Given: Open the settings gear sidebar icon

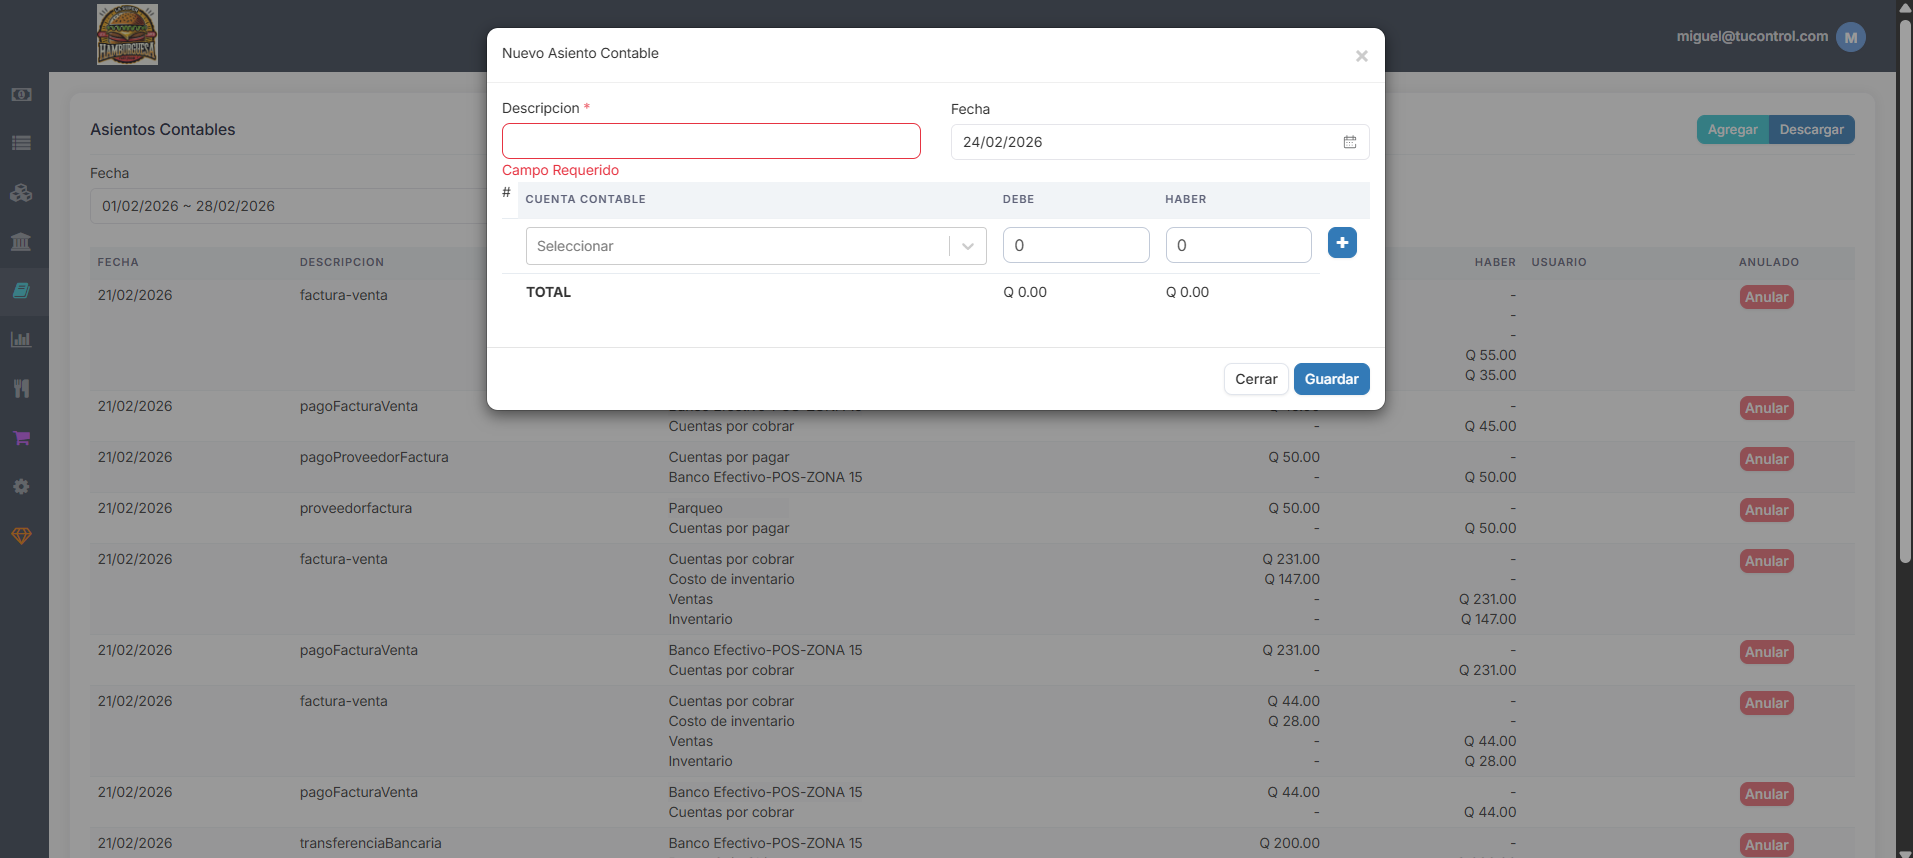Looking at the screenshot, I should [21, 486].
